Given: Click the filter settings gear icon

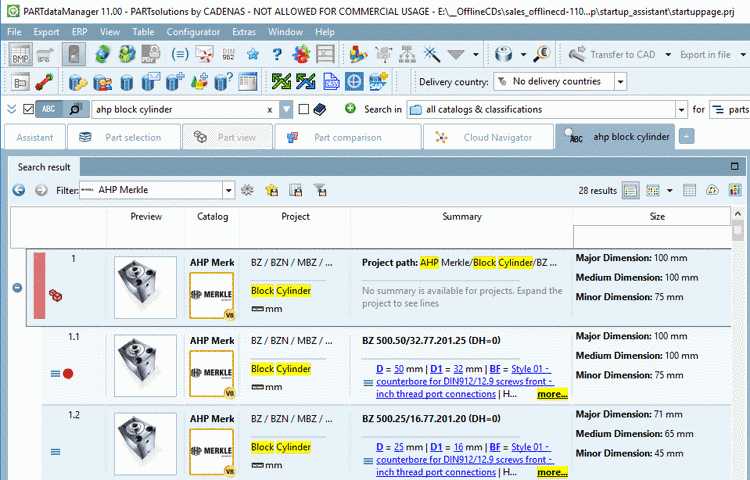Looking at the screenshot, I should tap(247, 190).
